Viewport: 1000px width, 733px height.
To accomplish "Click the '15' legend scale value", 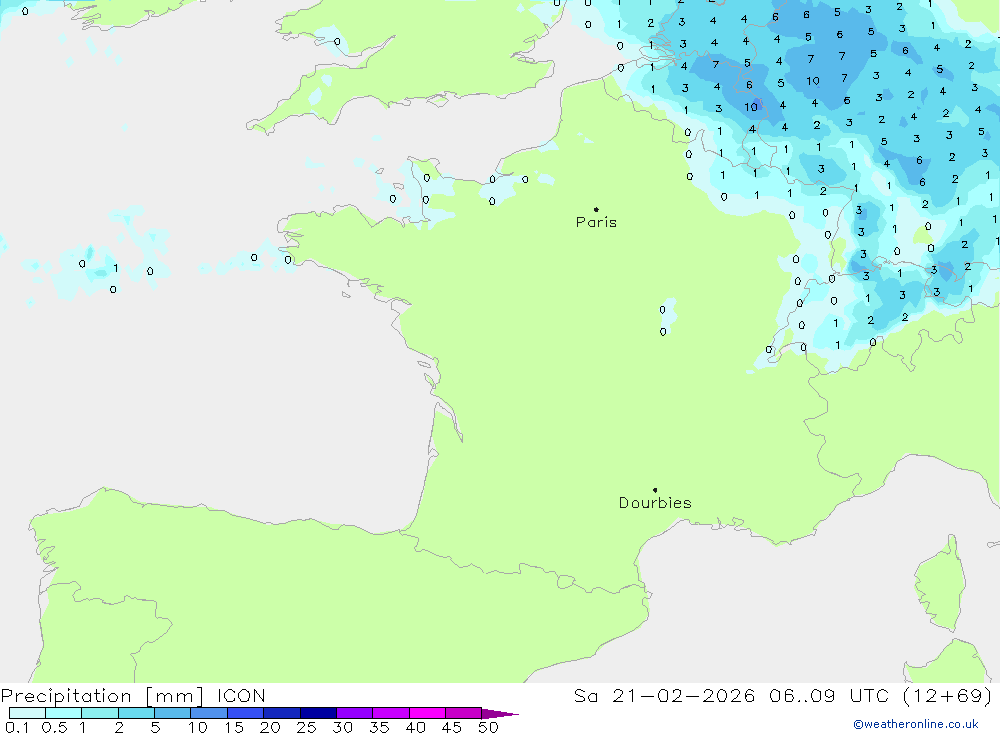I will 234,727.
